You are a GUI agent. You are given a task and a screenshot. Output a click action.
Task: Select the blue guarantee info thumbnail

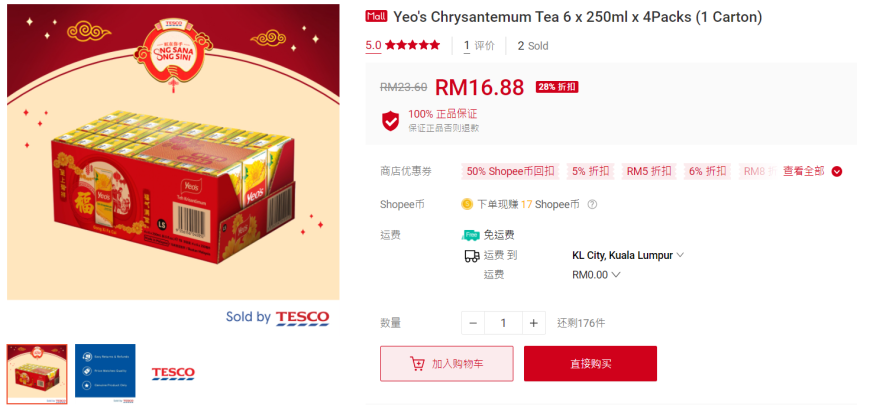tap(105, 373)
